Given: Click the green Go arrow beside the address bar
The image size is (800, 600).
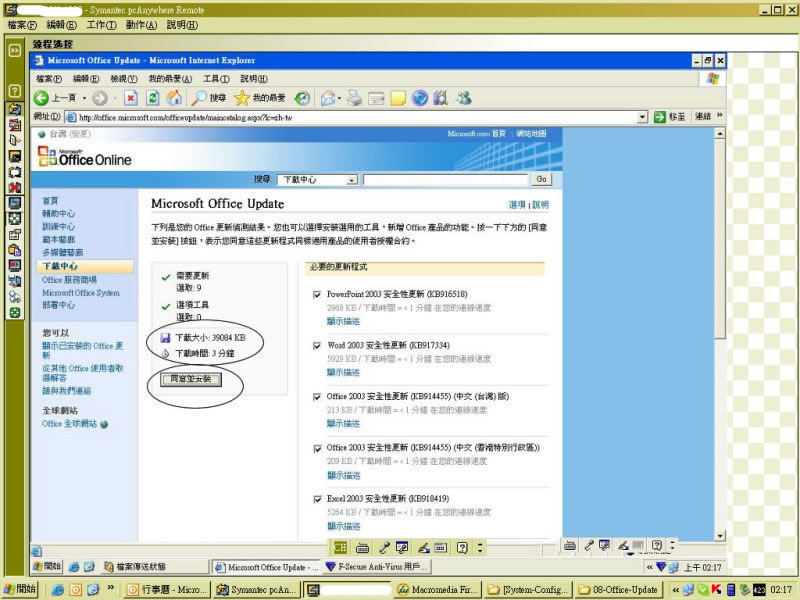Looking at the screenshot, I should click(660, 117).
